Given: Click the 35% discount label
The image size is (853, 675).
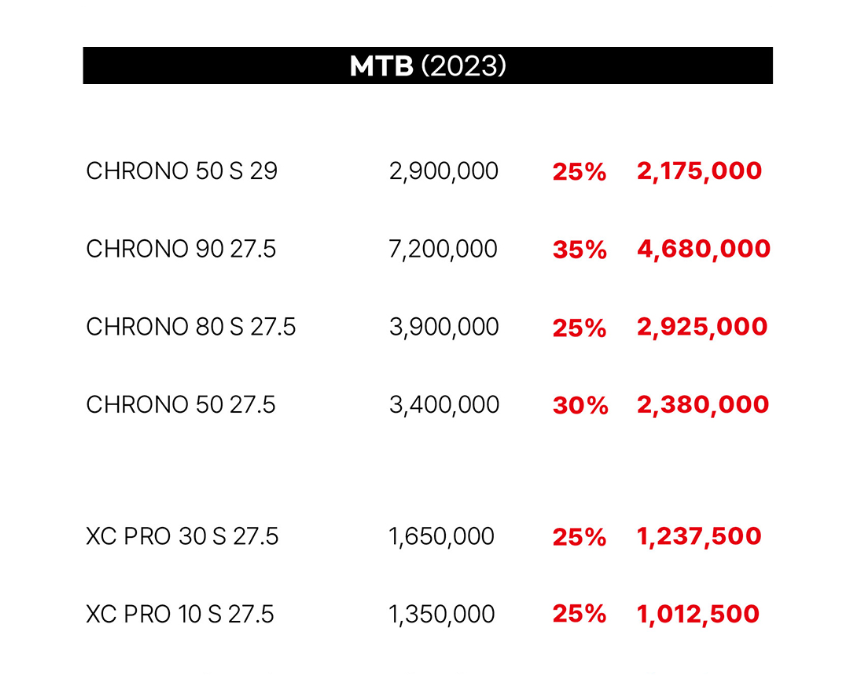Looking at the screenshot, I should (x=579, y=250).
